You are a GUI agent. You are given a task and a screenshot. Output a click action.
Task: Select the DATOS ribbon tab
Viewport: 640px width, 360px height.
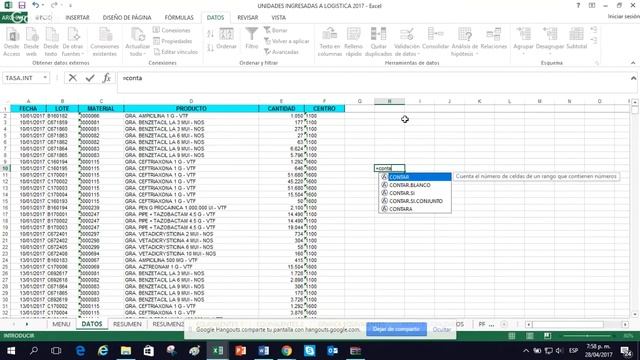[215, 18]
